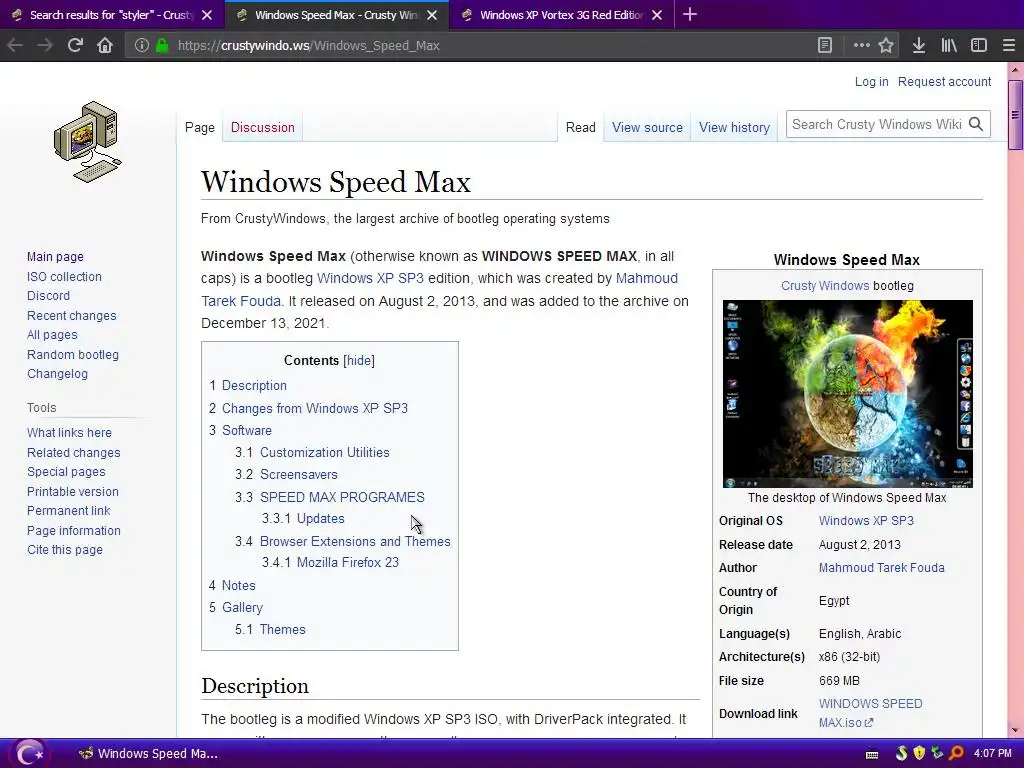1024x768 pixels.
Task: Click the Log in link
Action: (x=871, y=82)
